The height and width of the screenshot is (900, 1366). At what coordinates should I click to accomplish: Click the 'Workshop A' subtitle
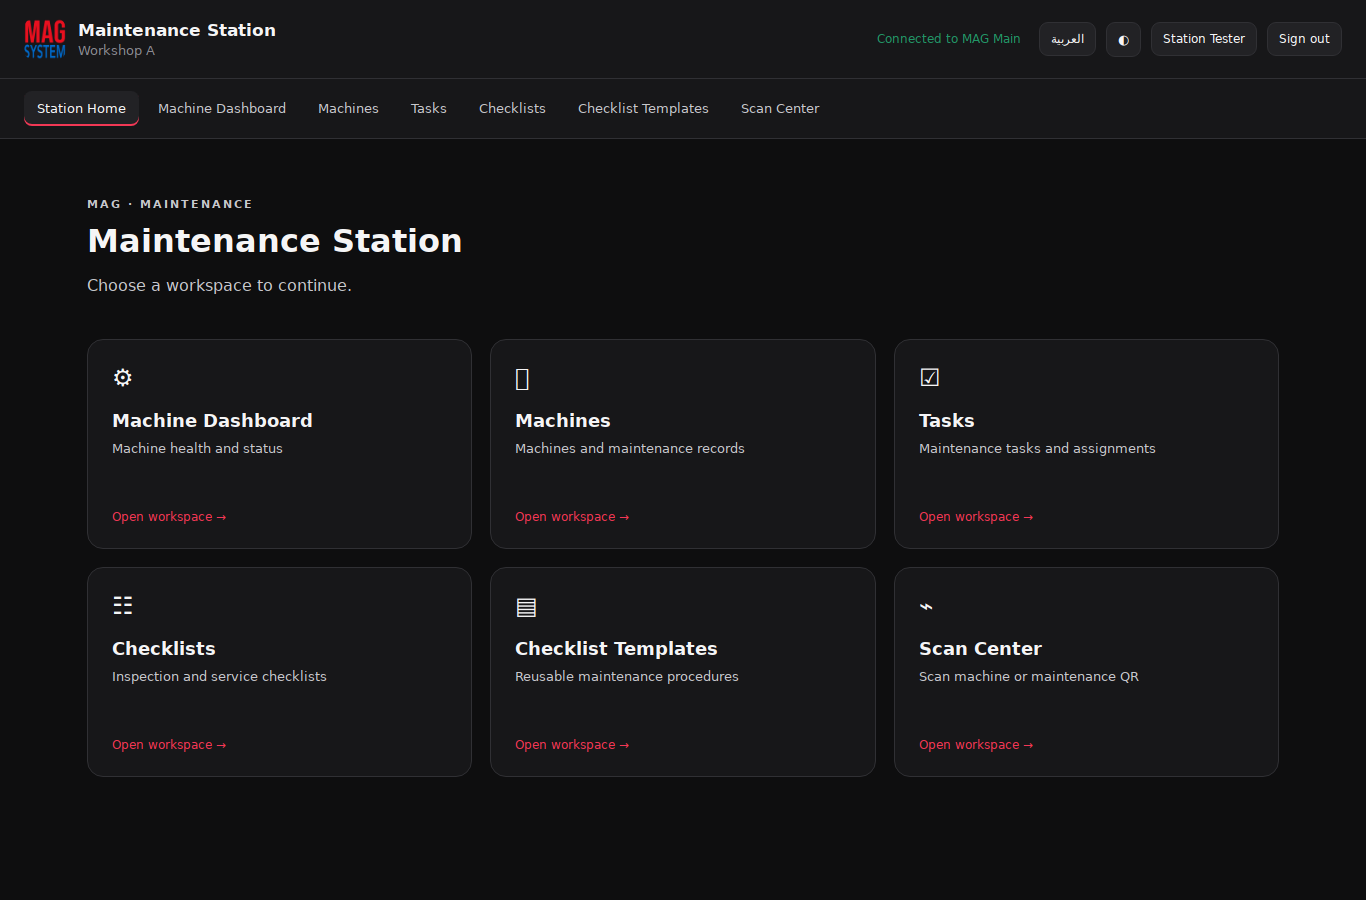(116, 51)
